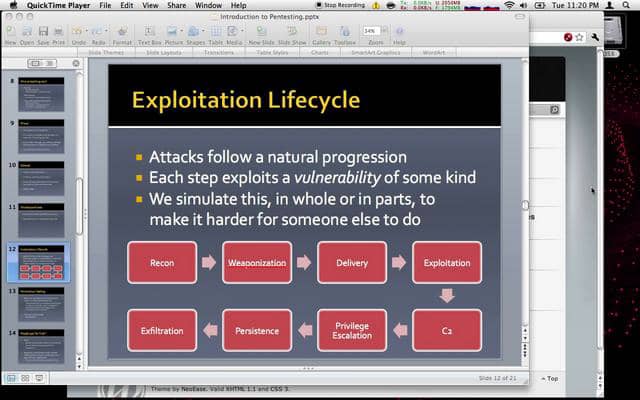Click the New presentation toolbar icon
This screenshot has width=640, height=400.
pos(11,32)
